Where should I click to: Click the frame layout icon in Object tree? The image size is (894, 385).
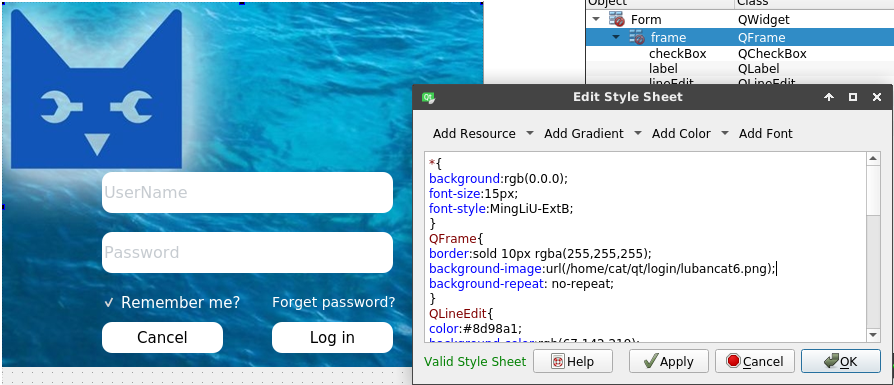tap(636, 38)
